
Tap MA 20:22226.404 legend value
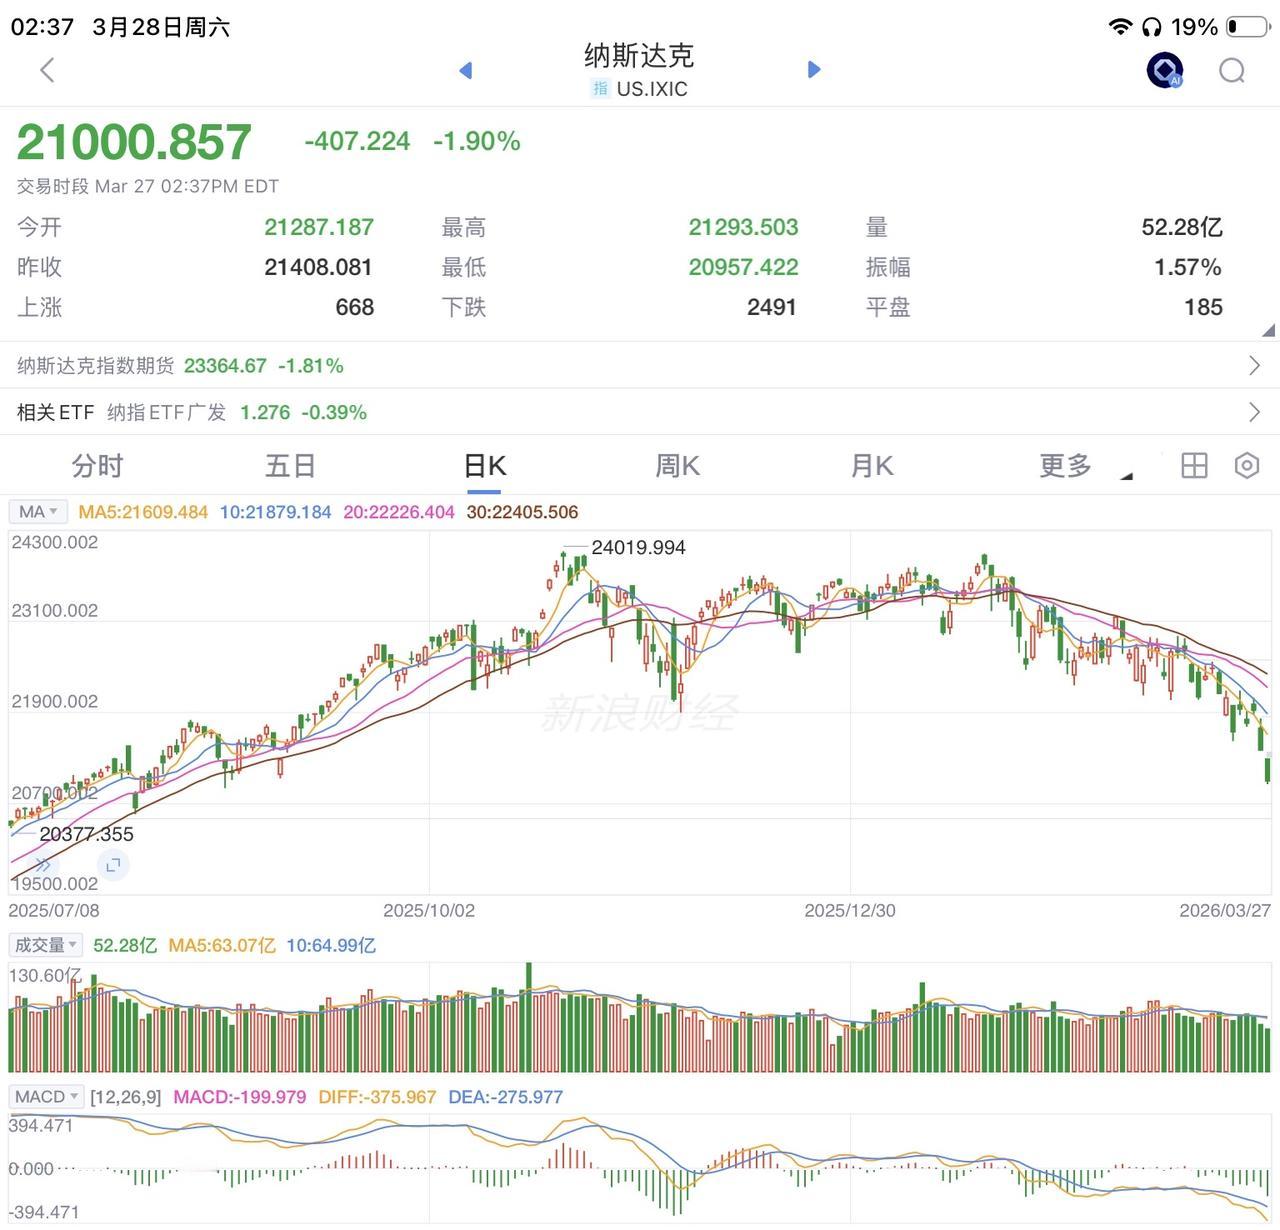click(x=399, y=512)
